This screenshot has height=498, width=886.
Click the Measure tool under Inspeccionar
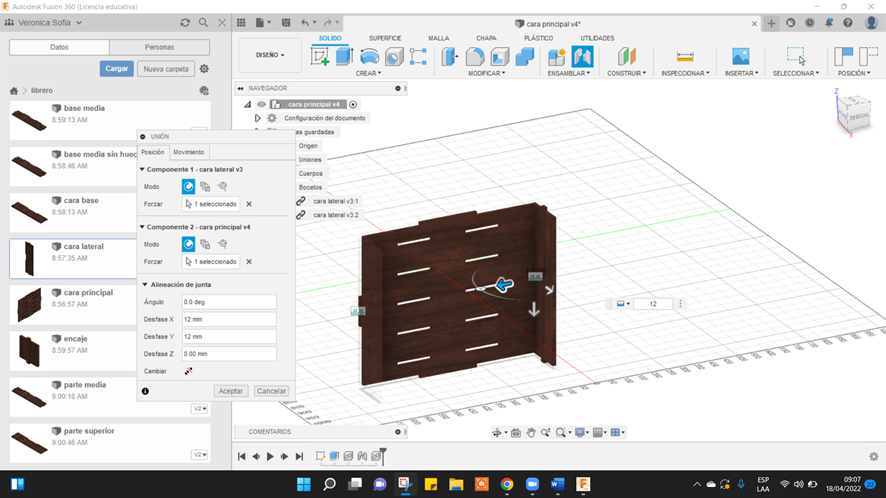(685, 57)
